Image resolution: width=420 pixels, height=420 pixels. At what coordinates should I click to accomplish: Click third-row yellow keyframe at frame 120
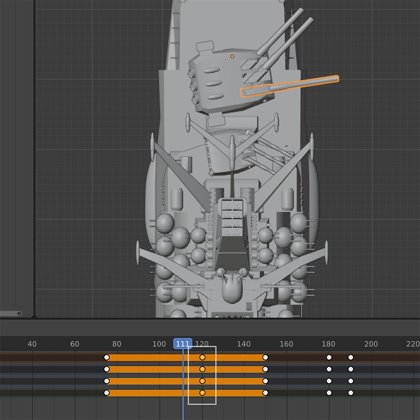click(x=202, y=381)
